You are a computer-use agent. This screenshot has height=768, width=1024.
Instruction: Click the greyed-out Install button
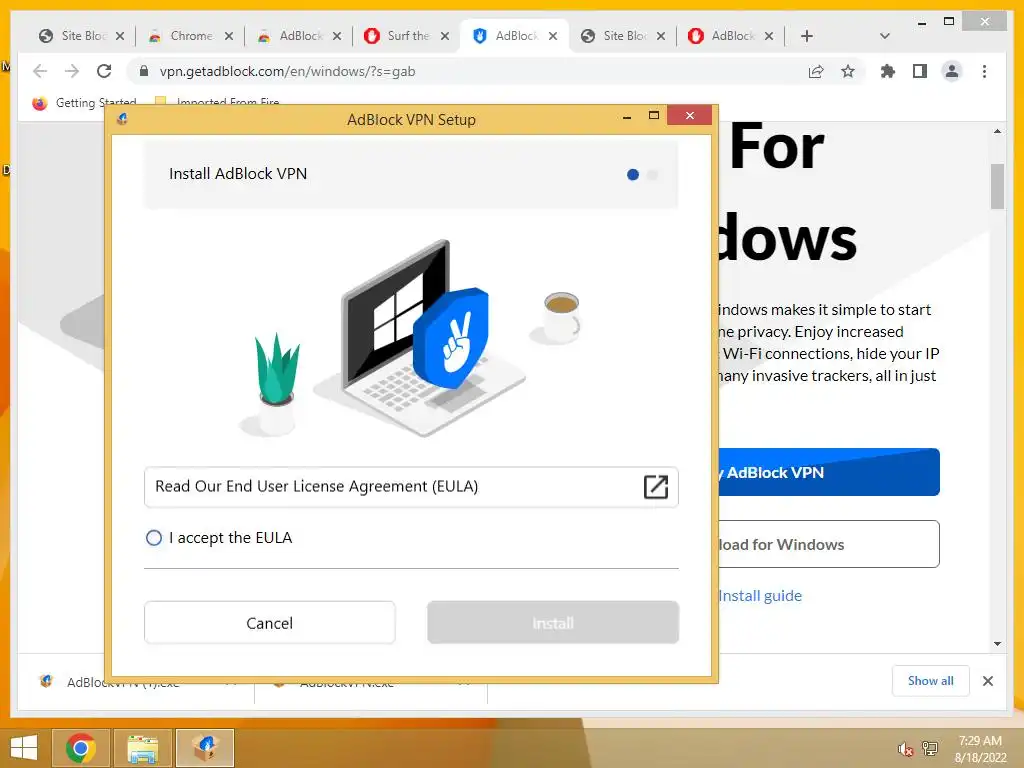click(x=552, y=623)
